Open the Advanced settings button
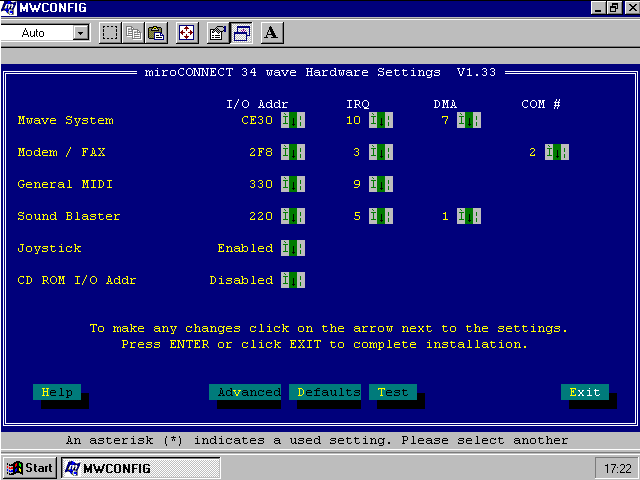 click(245, 392)
